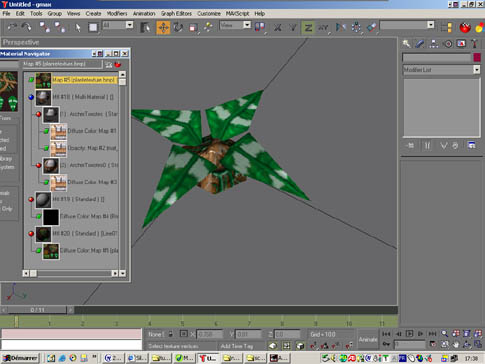Open the Tools menu
485x364 pixels.
pos(36,14)
